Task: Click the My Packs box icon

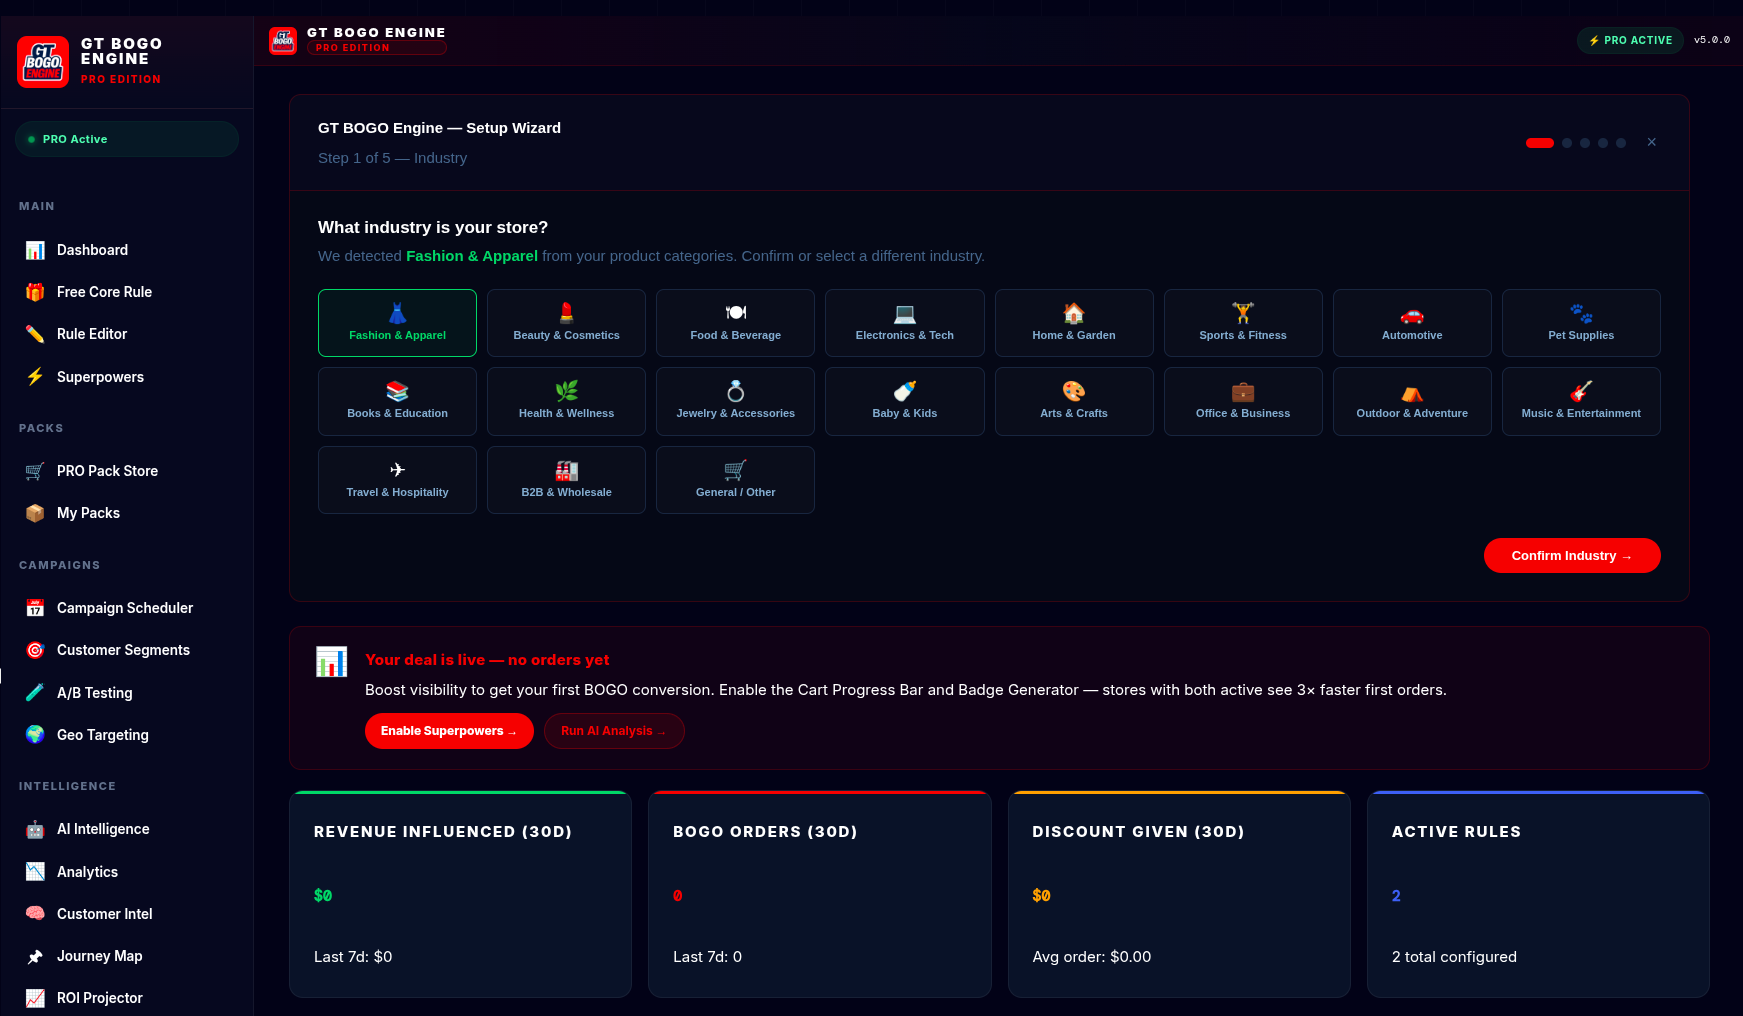Action: tap(35, 513)
